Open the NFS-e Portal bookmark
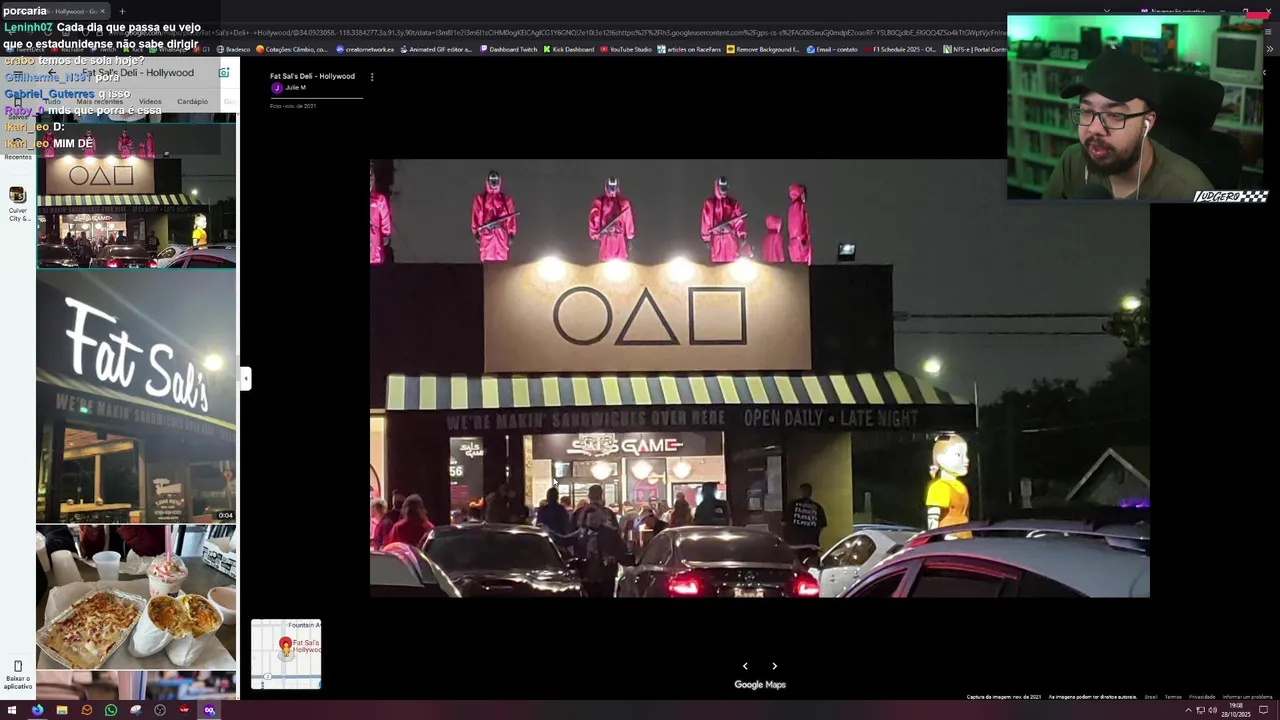The height and width of the screenshot is (720, 1280). click(975, 49)
